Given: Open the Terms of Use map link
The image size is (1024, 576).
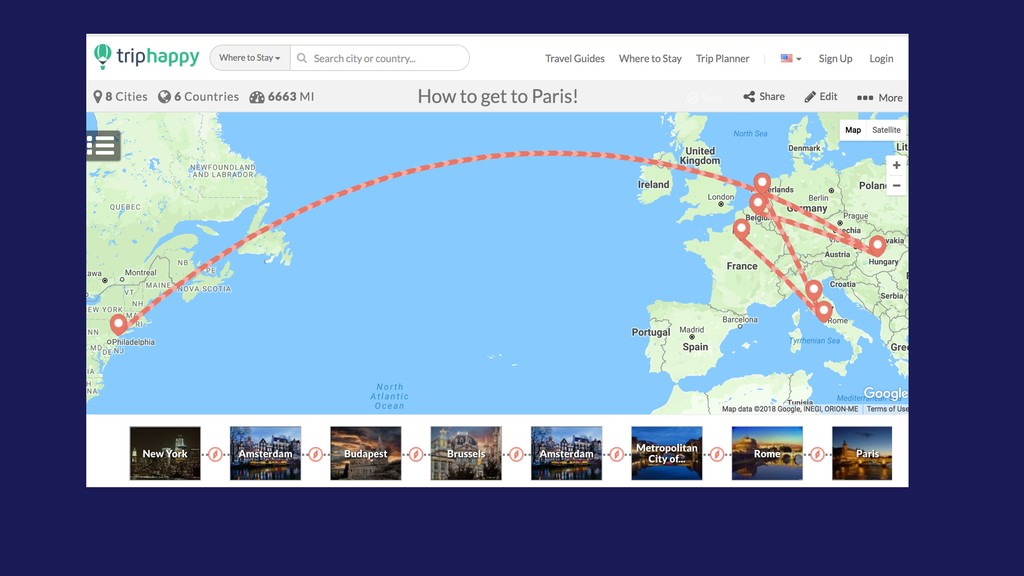Looking at the screenshot, I should 887,409.
